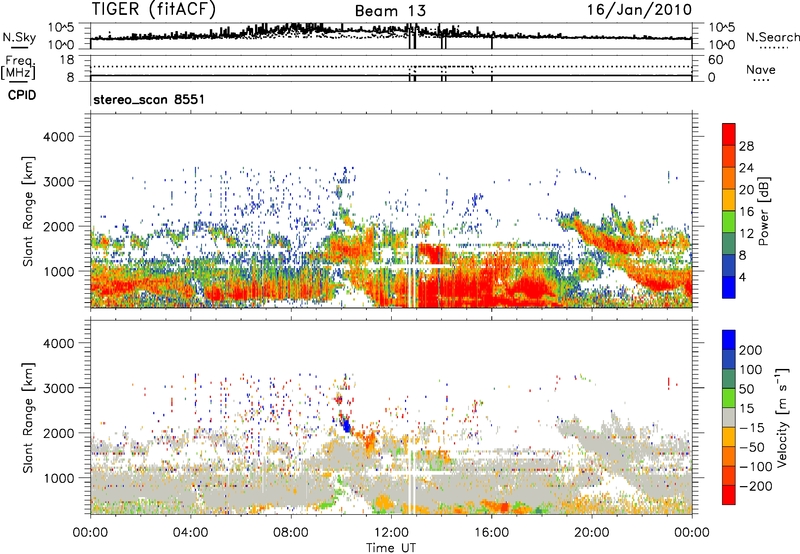Click the 'Slant Range [km]' label of power panel
Viewport: 800px width, 554px height.
(28, 211)
